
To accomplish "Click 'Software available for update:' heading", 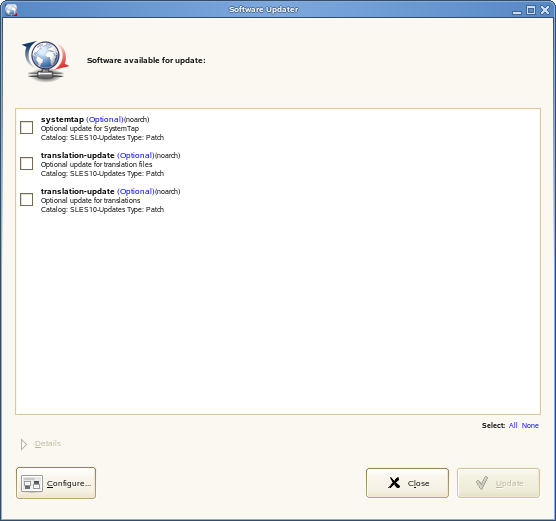I will click(146, 60).
